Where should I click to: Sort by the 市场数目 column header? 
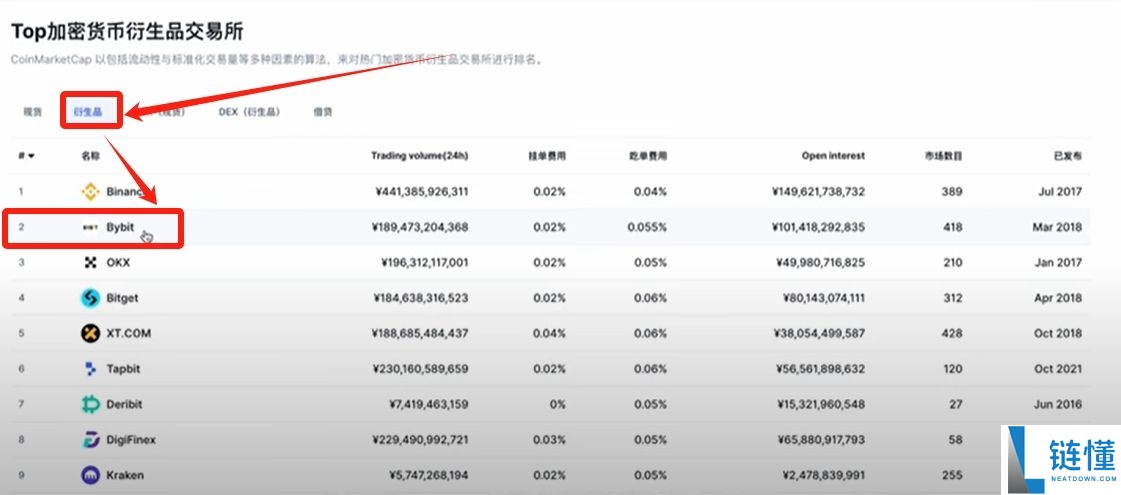[x=943, y=155]
